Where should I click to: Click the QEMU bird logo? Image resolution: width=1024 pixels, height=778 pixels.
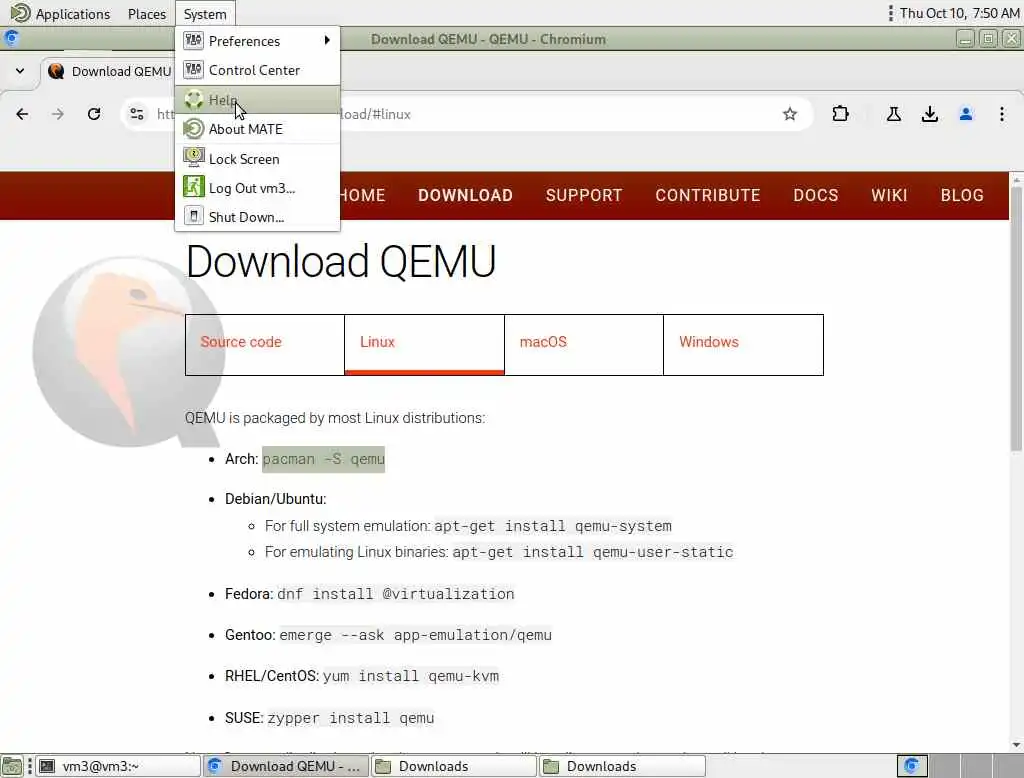(x=127, y=351)
